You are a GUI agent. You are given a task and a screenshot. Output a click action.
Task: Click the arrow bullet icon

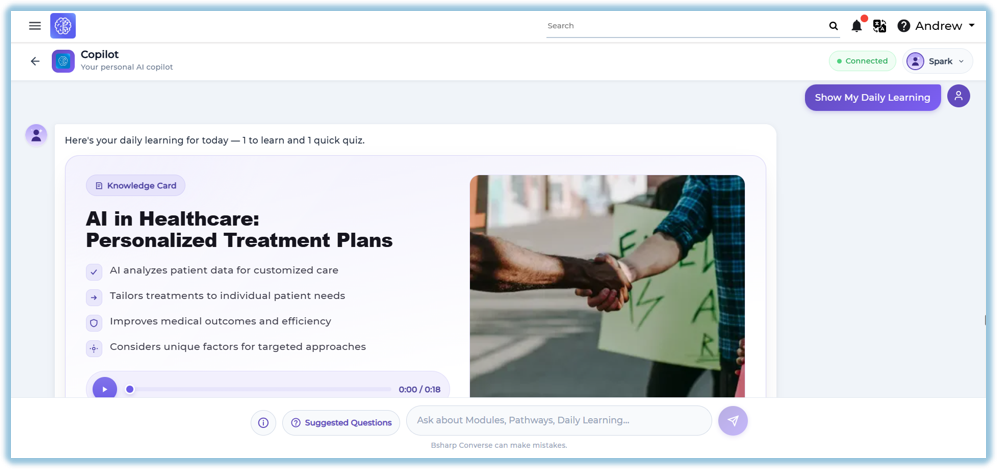click(x=94, y=297)
